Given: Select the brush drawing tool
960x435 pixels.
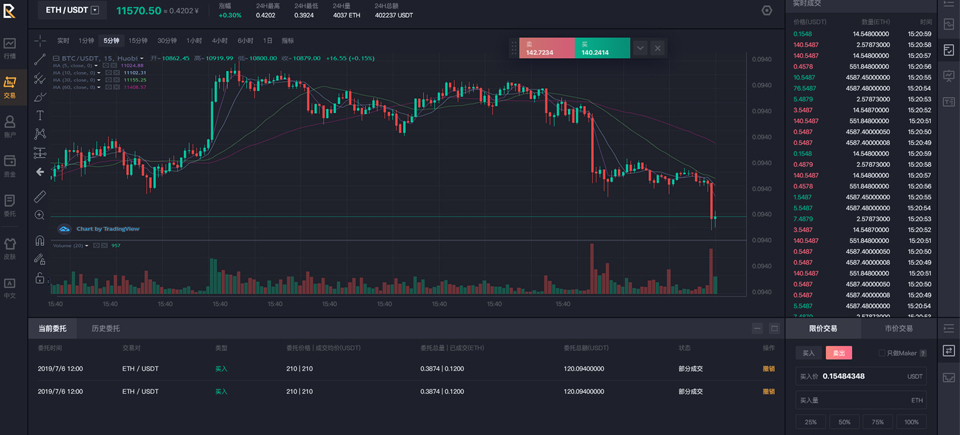Looking at the screenshot, I should pyautogui.click(x=40, y=97).
